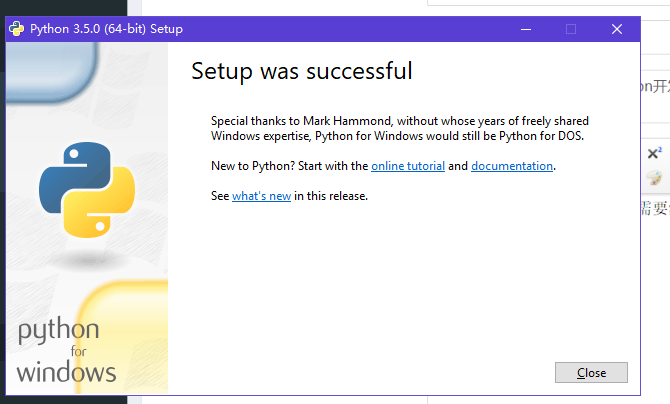Viewport: 670px width, 404px height.
Task: Click the large Python logo graphic
Action: 87,190
